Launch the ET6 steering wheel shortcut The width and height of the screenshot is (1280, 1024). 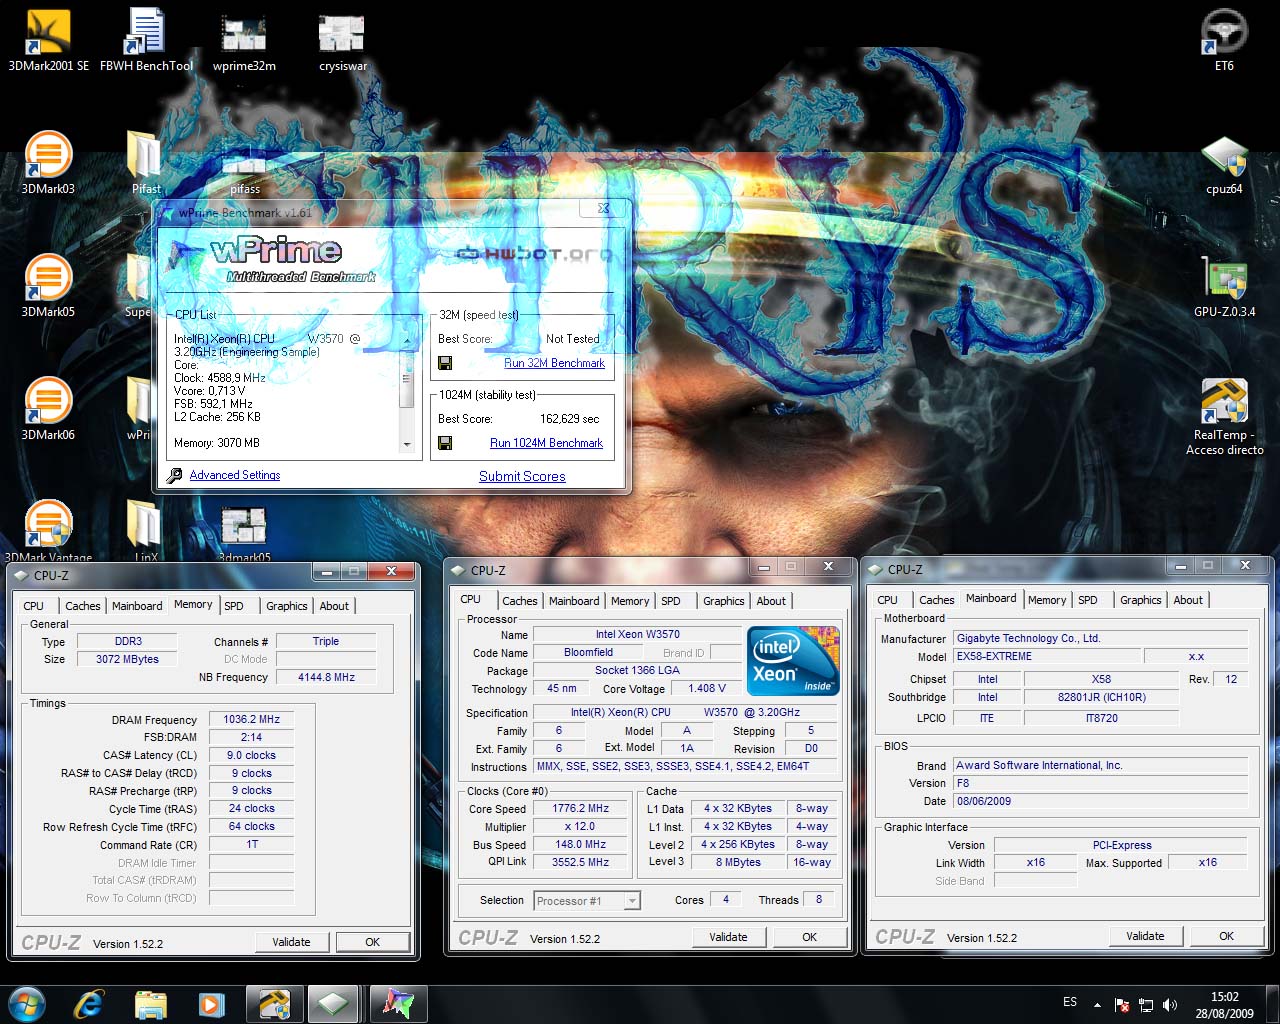coord(1224,40)
